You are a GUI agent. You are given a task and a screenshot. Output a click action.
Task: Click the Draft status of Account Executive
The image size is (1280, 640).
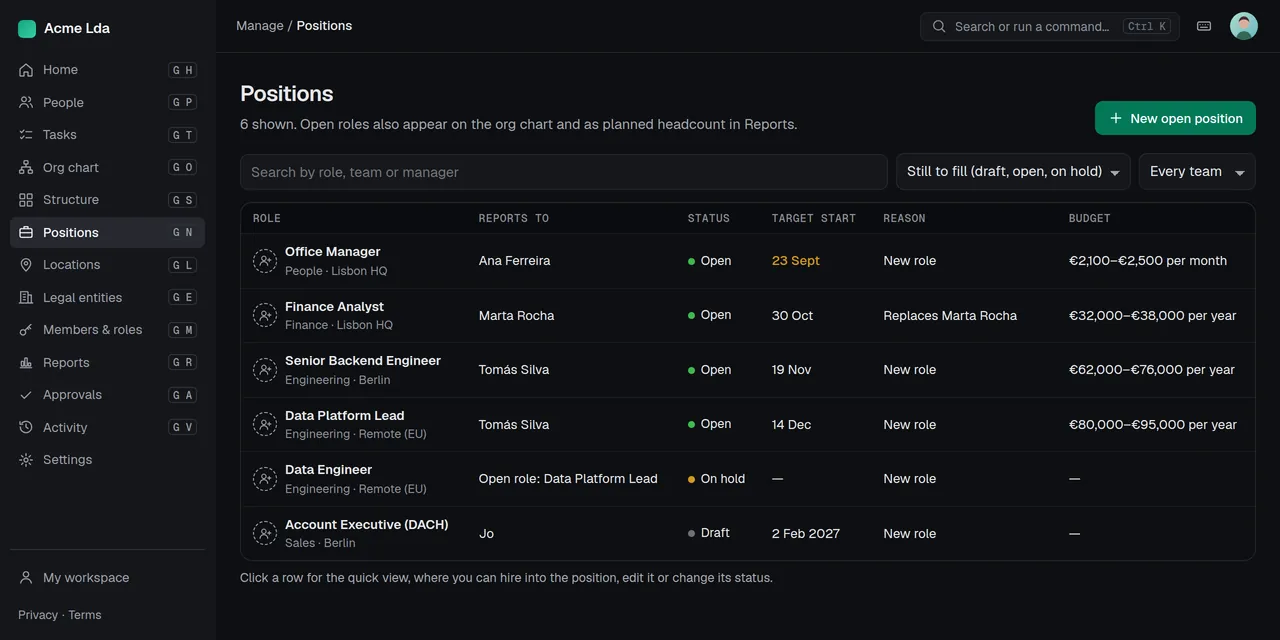click(709, 533)
